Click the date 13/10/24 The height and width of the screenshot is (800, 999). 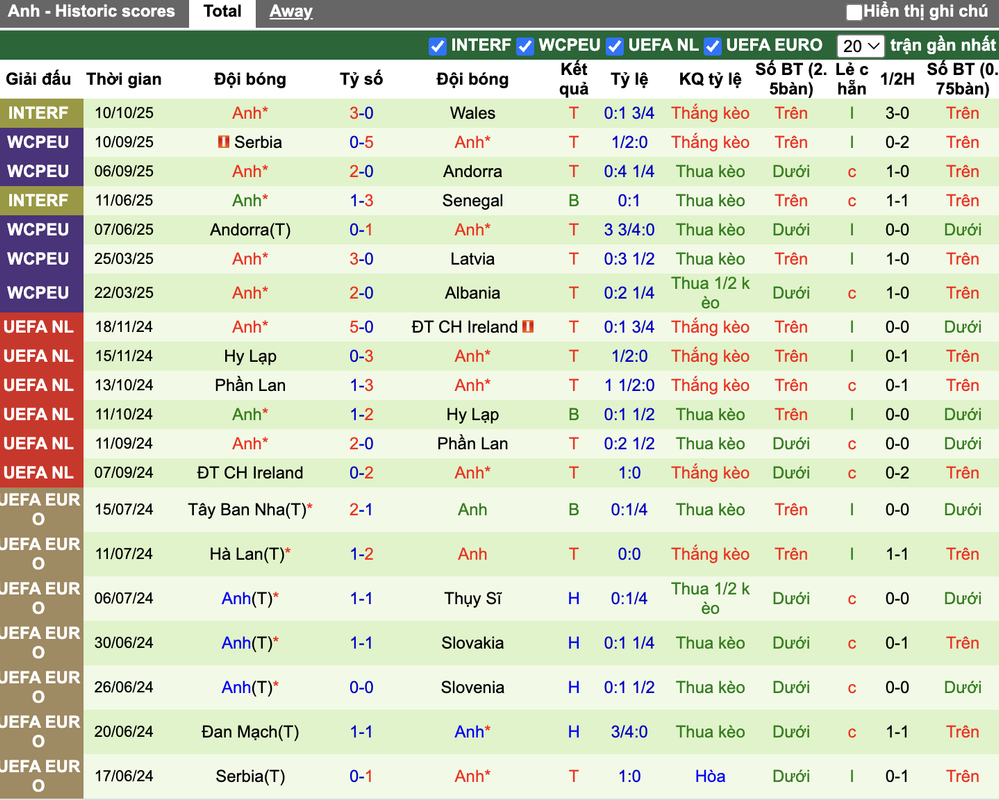124,385
